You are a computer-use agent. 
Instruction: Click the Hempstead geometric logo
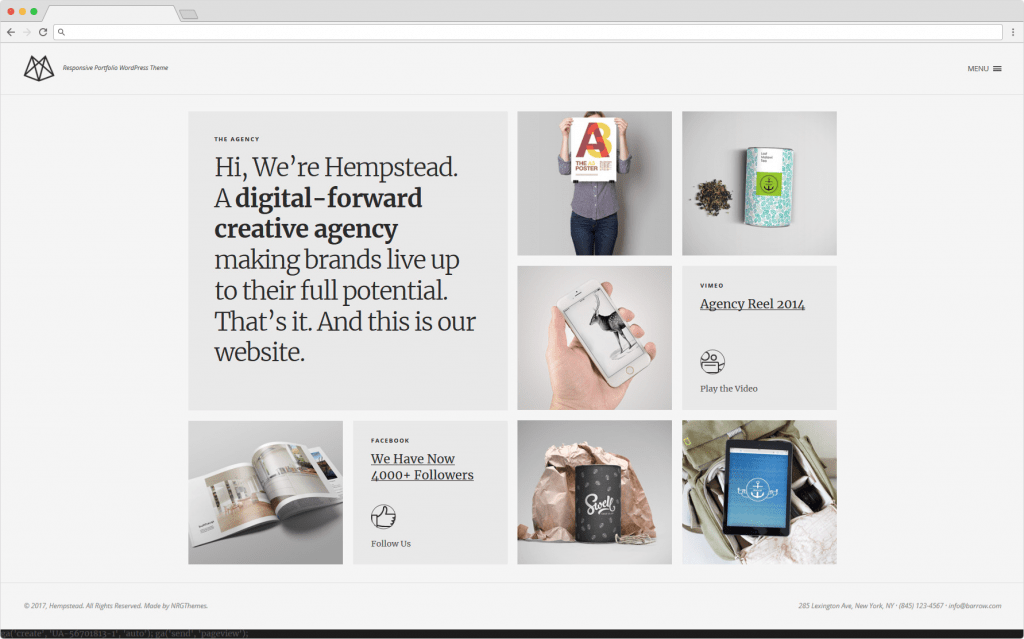point(39,68)
